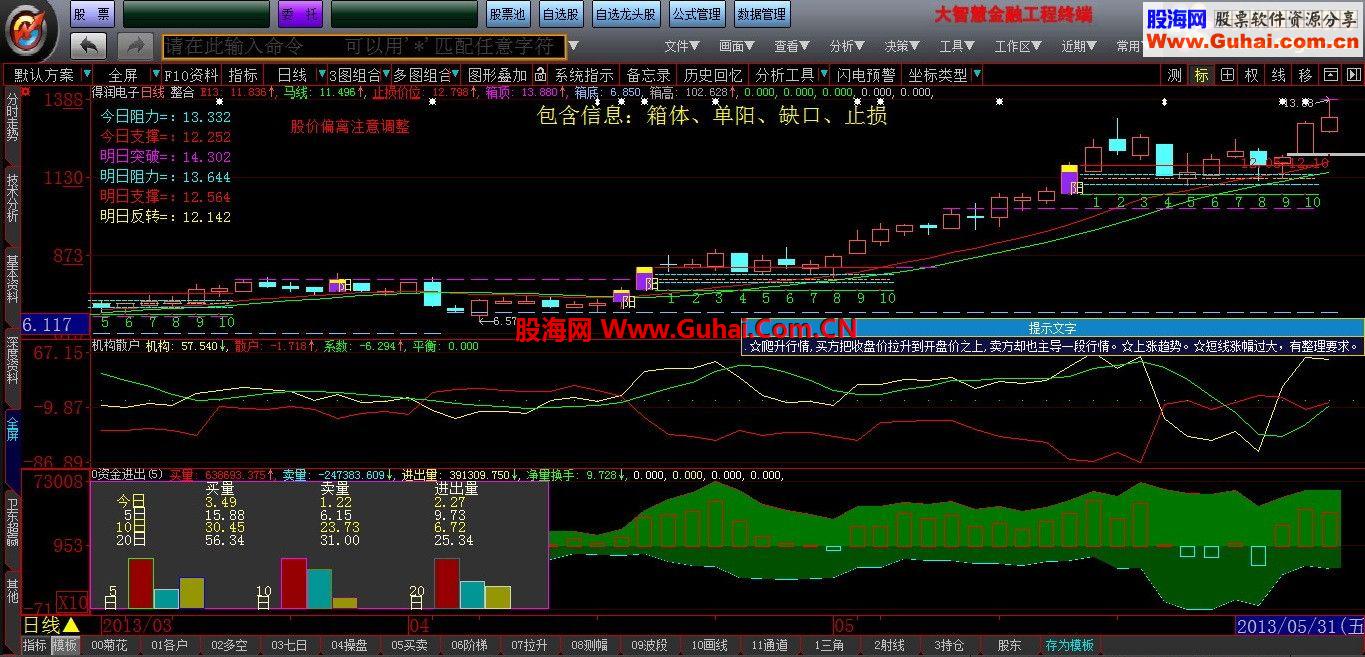This screenshot has width=1365, height=657.
Task: Expand the 全屏 dropdown arrow
Action: [154, 75]
